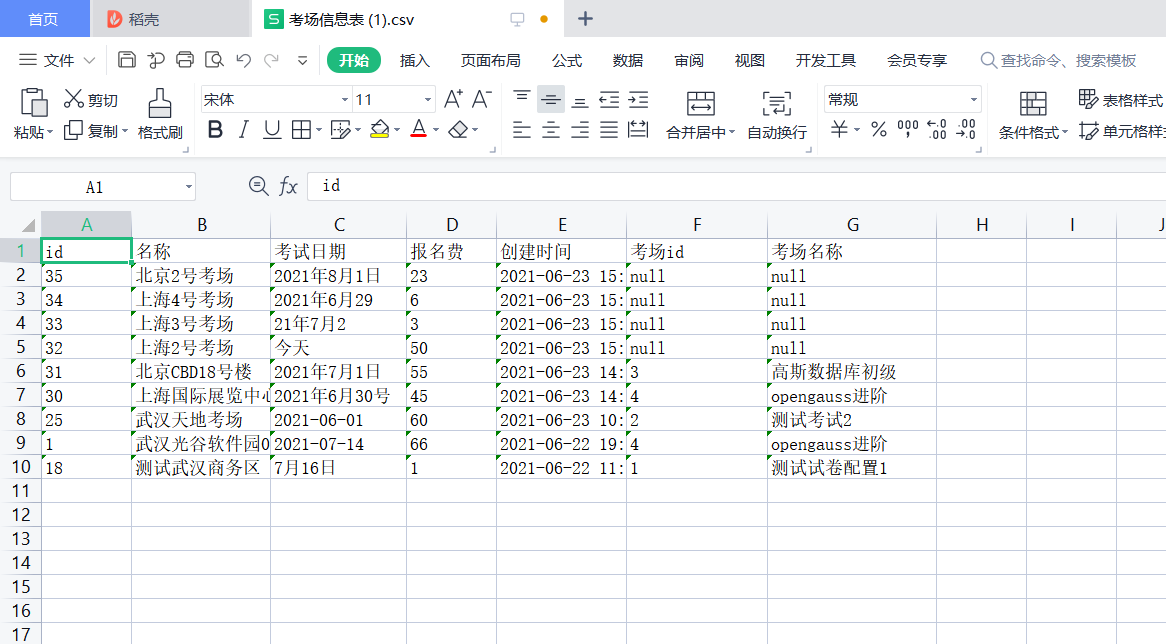Switch to the 插入 ribbon tab

tap(414, 60)
